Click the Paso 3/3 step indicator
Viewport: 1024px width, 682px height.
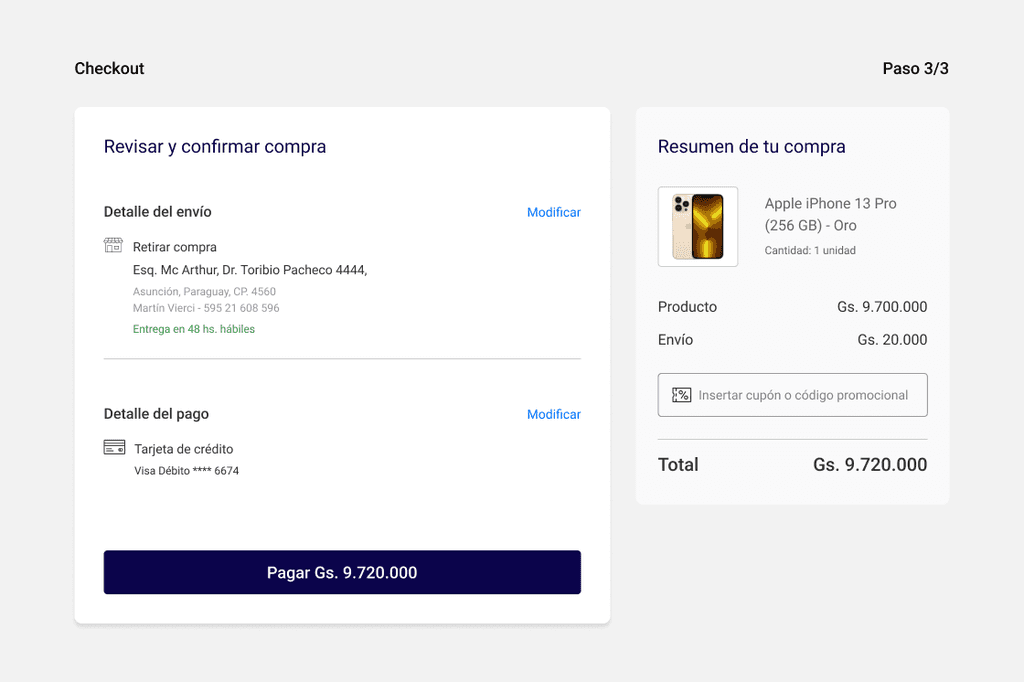pos(915,69)
